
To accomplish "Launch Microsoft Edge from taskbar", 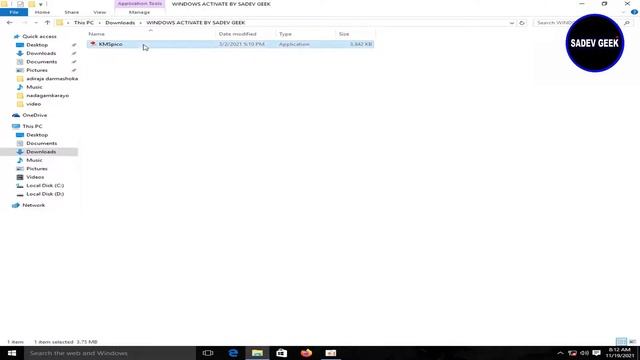I will click(233, 353).
